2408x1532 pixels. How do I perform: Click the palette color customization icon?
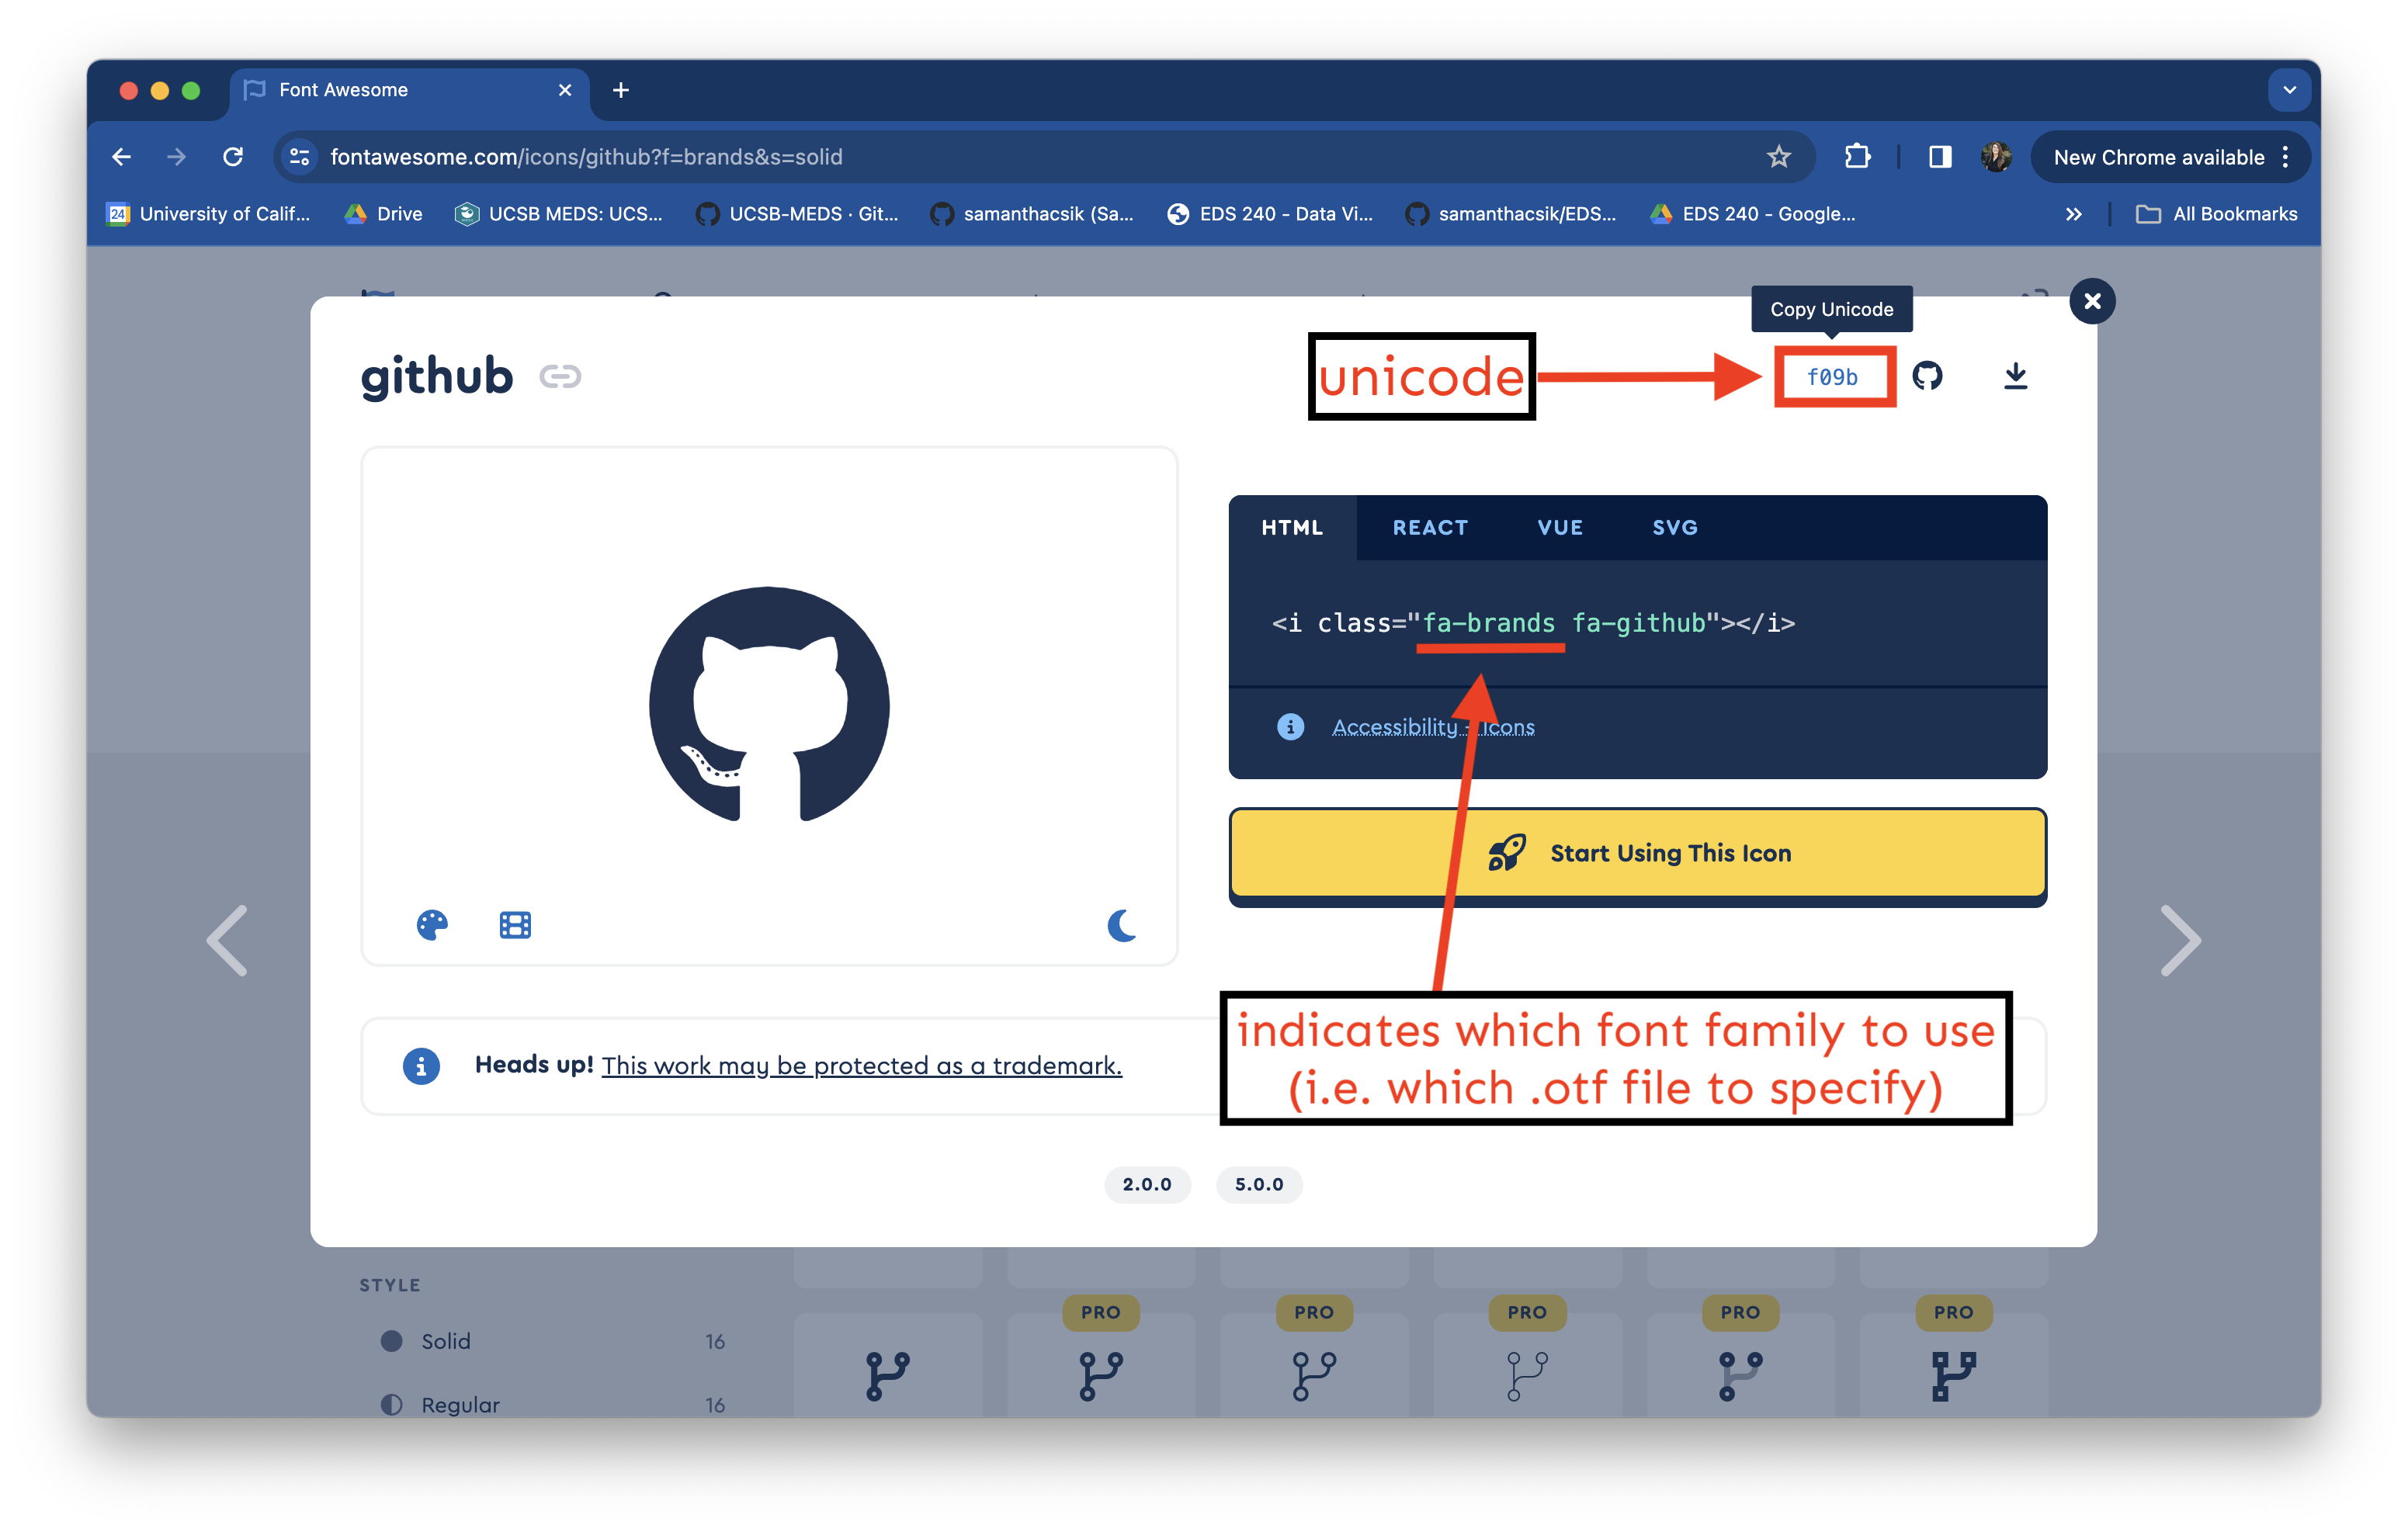(x=432, y=925)
